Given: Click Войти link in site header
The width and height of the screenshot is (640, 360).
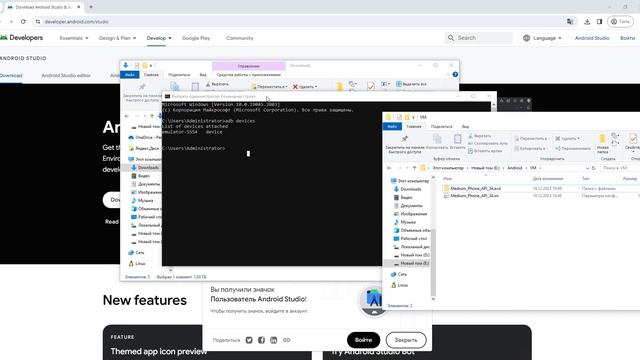Looking at the screenshot, I should coord(627,38).
